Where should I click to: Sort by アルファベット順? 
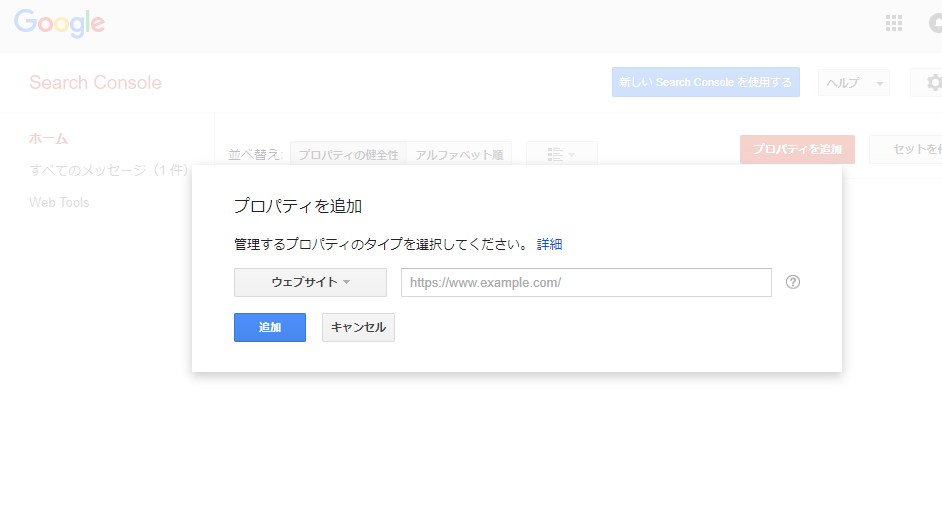click(459, 155)
